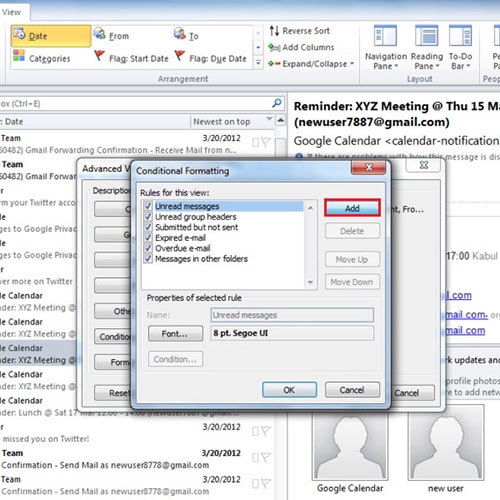The height and width of the screenshot is (500, 500).
Task: Toggle the Overdue e-mail checkbox
Action: click(x=148, y=248)
